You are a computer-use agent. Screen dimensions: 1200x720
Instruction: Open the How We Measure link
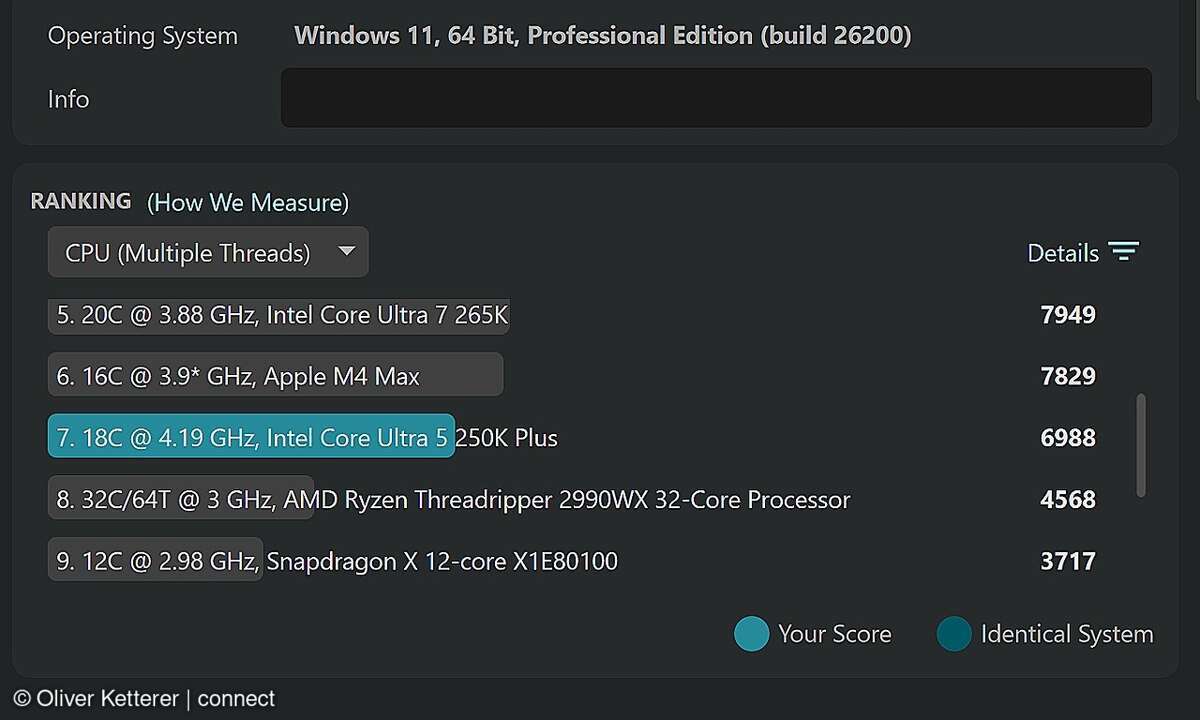click(248, 202)
